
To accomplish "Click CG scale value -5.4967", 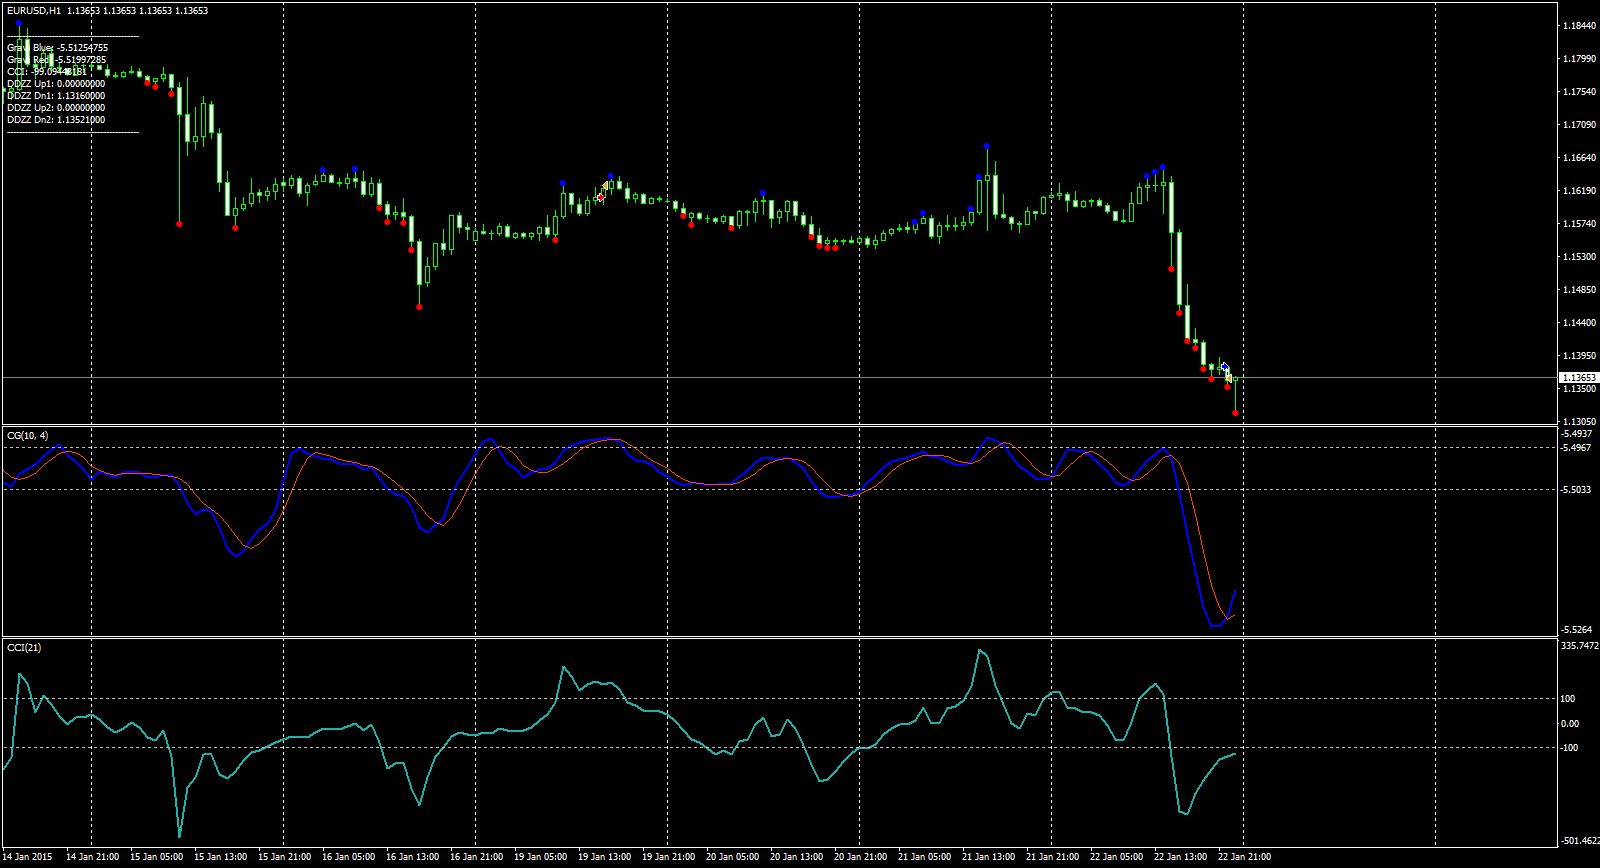I will pos(1577,448).
